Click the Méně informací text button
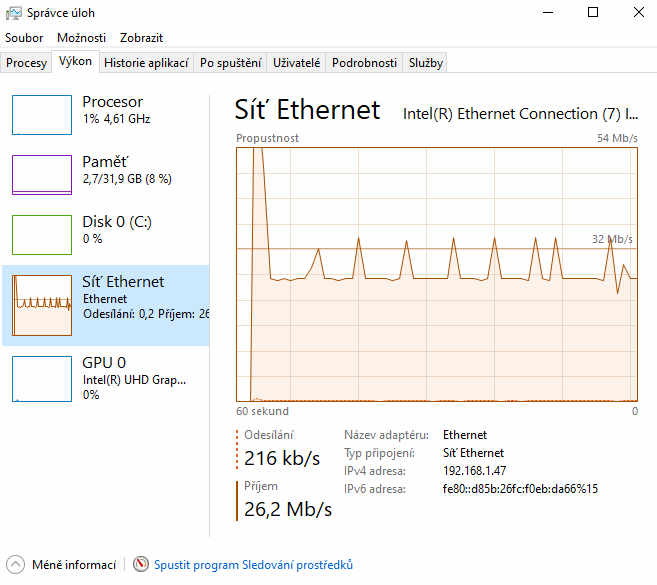This screenshot has height=585, width=657. [74, 565]
